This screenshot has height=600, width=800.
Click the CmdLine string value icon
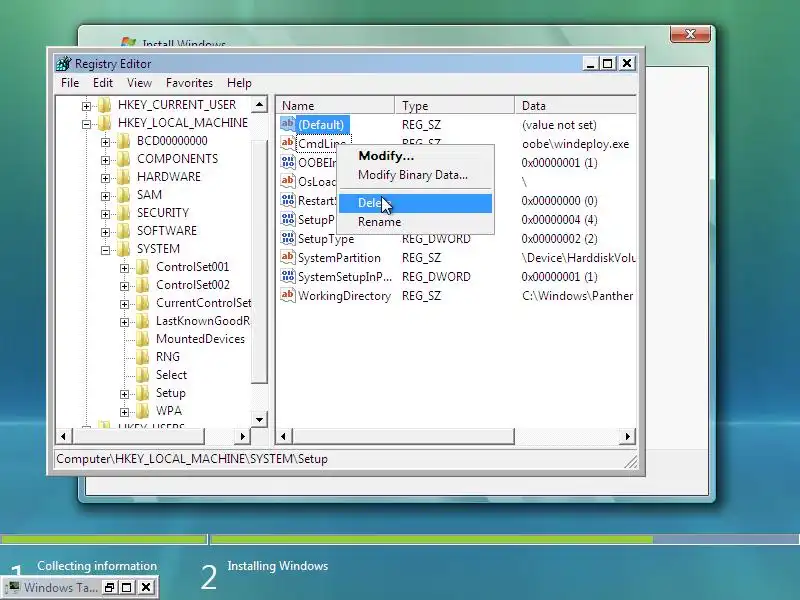click(x=288, y=143)
